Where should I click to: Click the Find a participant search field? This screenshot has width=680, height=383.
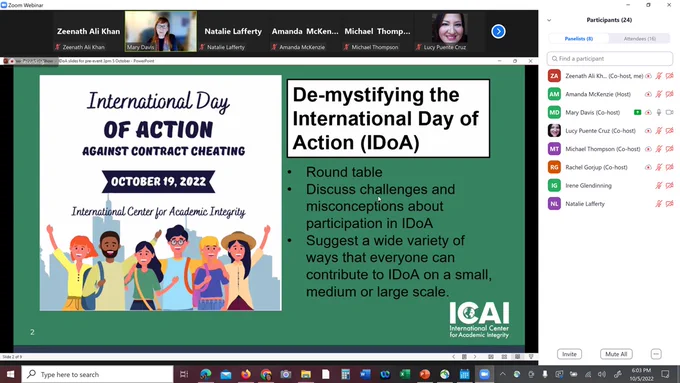610,59
